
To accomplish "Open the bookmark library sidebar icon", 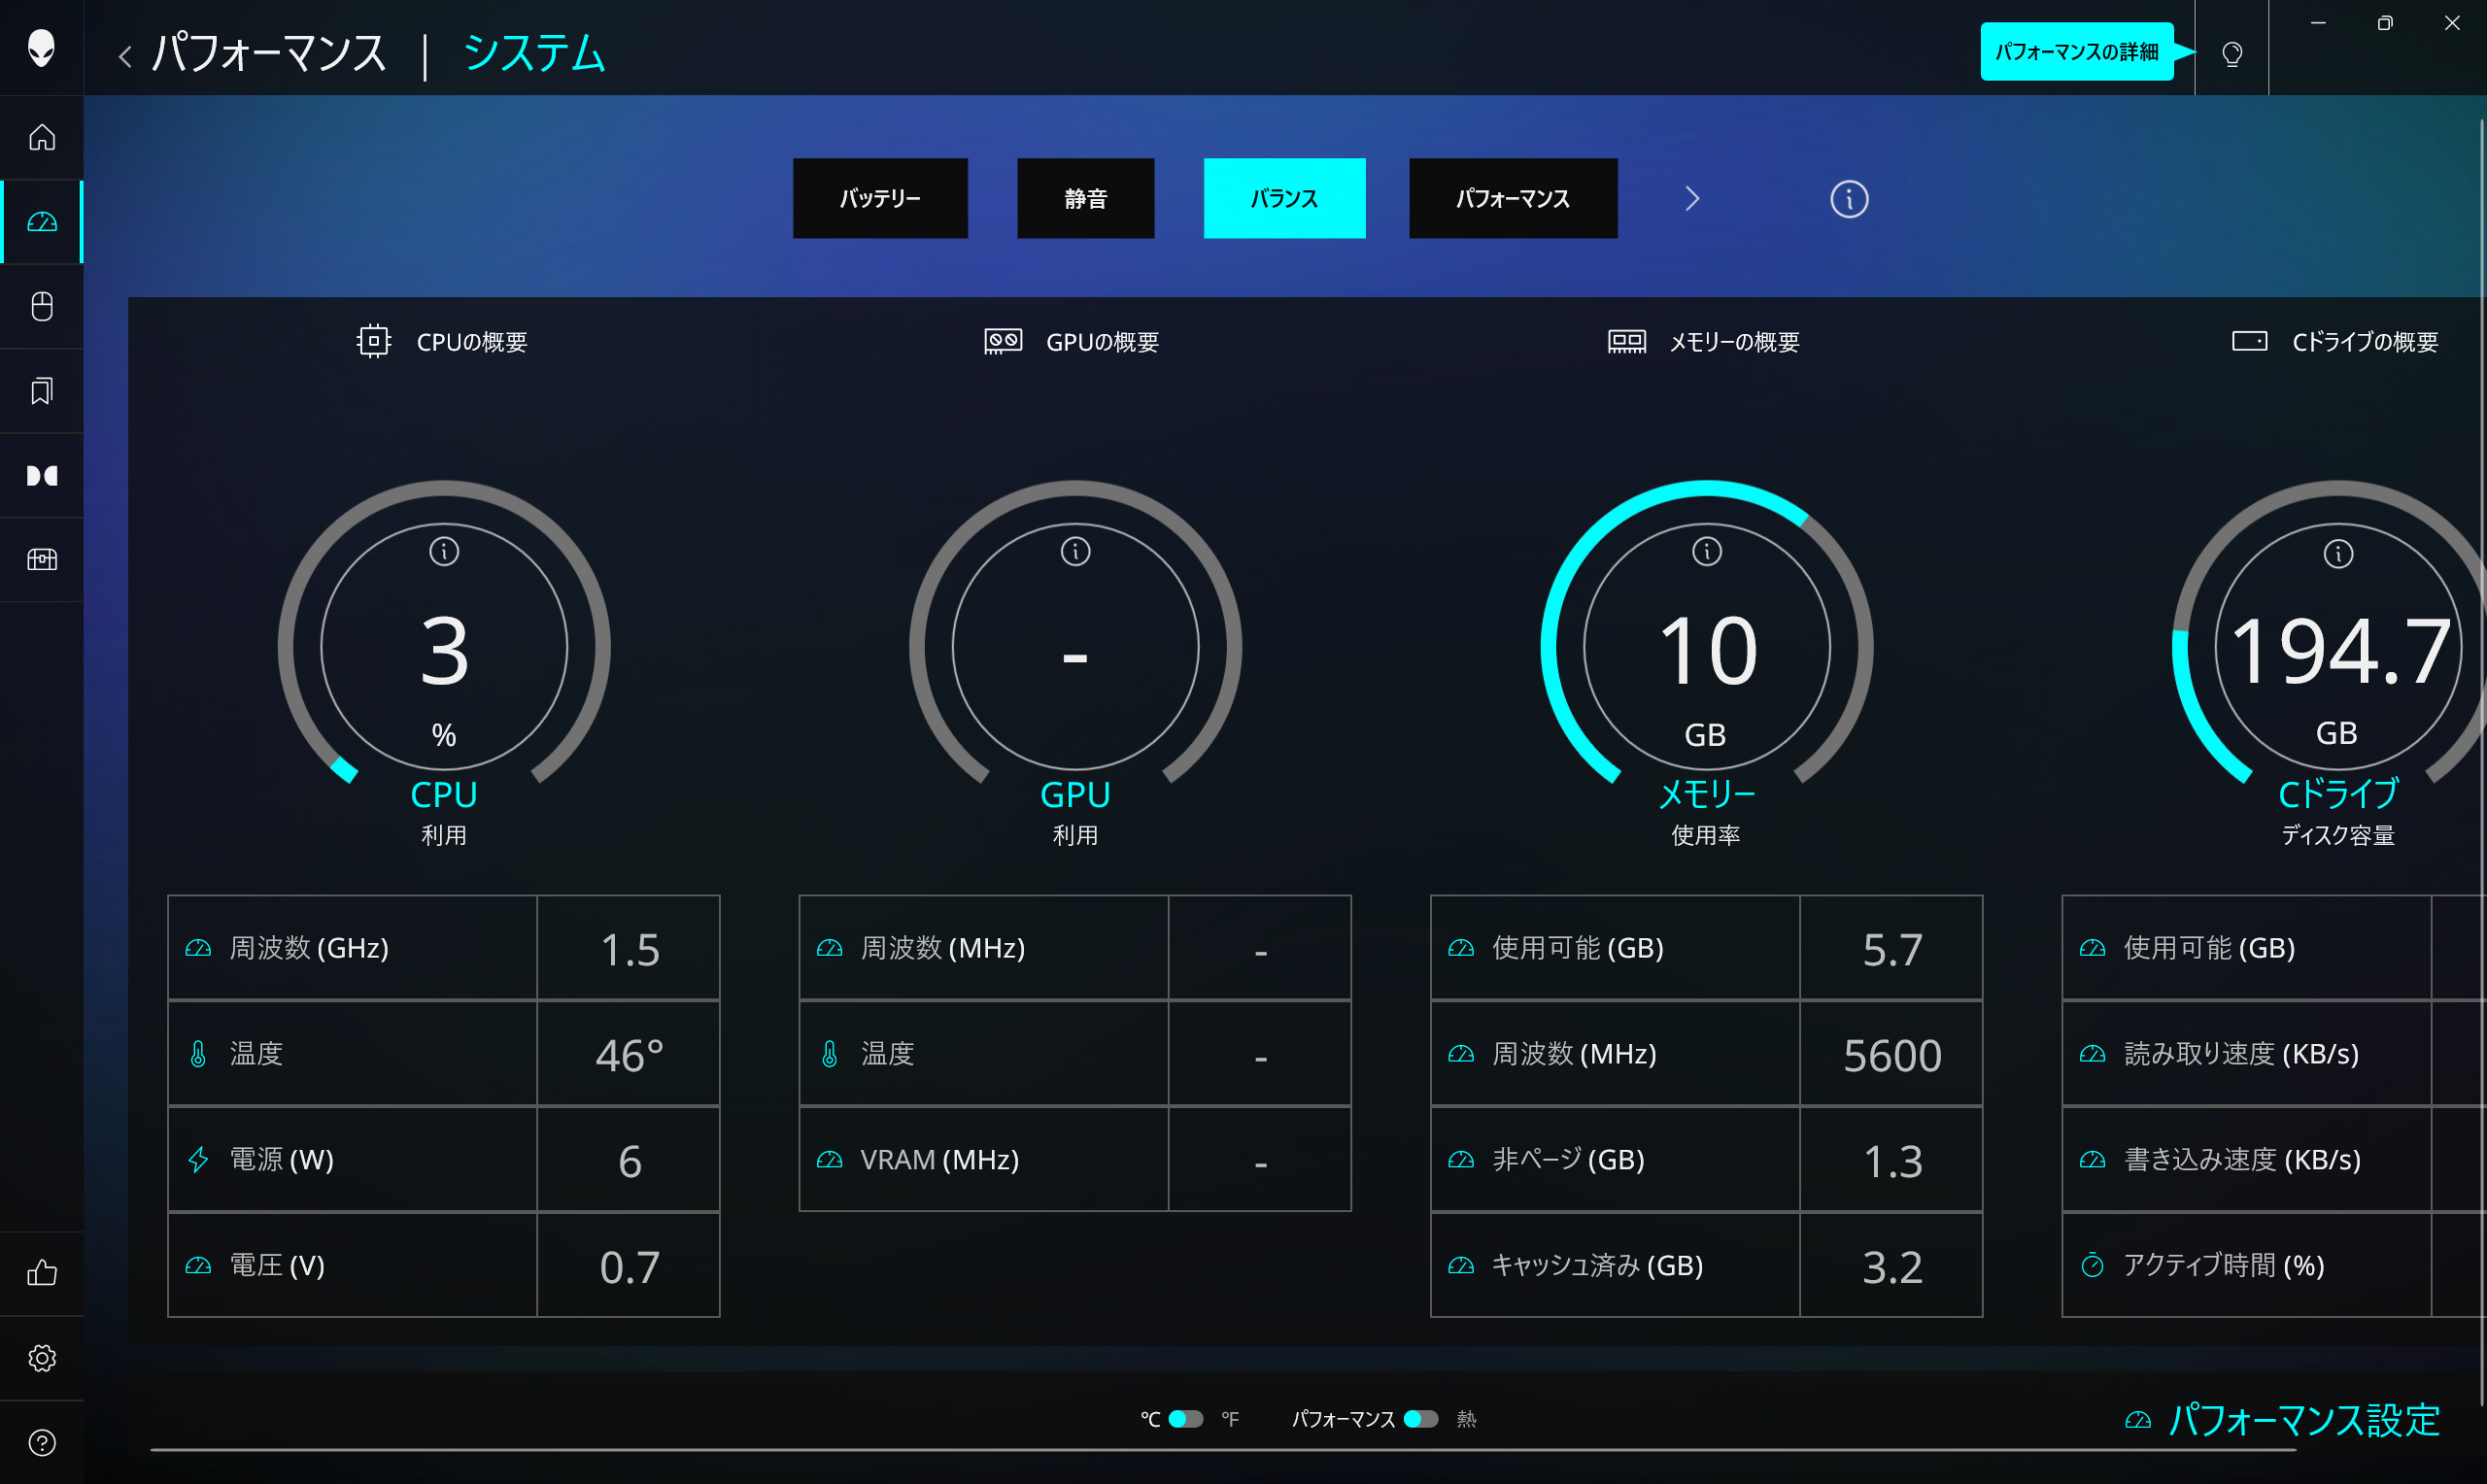I will tap(41, 391).
